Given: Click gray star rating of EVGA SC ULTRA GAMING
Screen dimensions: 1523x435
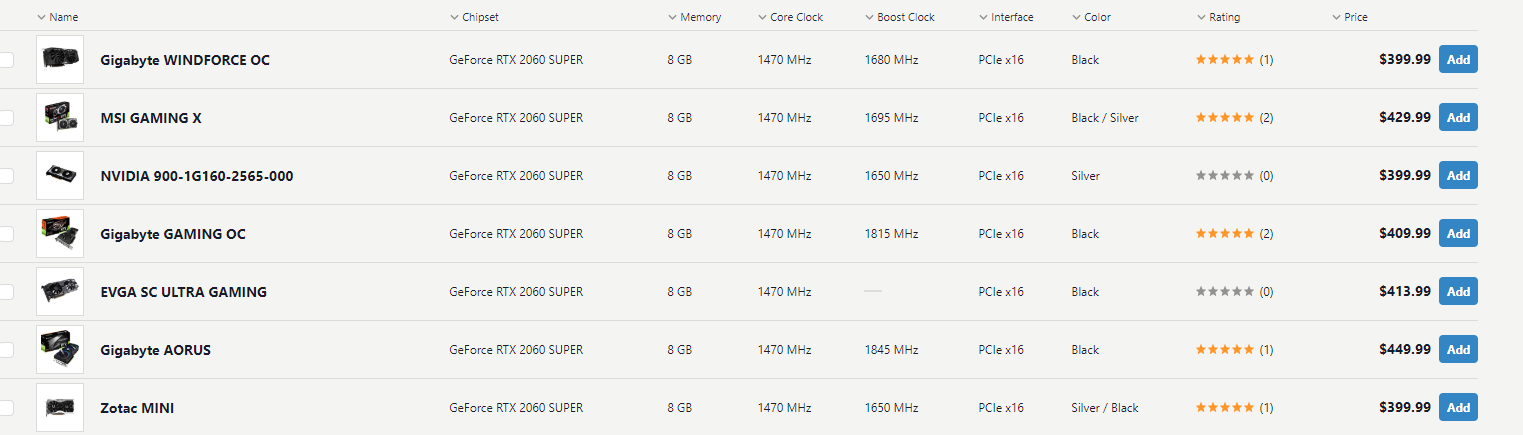Looking at the screenshot, I should [1225, 292].
